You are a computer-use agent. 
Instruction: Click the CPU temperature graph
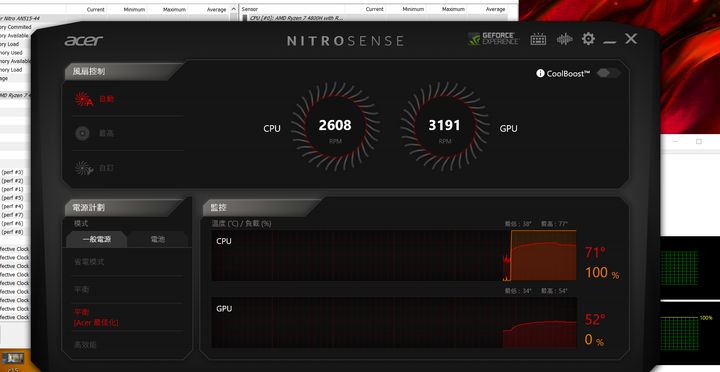tap(394, 255)
